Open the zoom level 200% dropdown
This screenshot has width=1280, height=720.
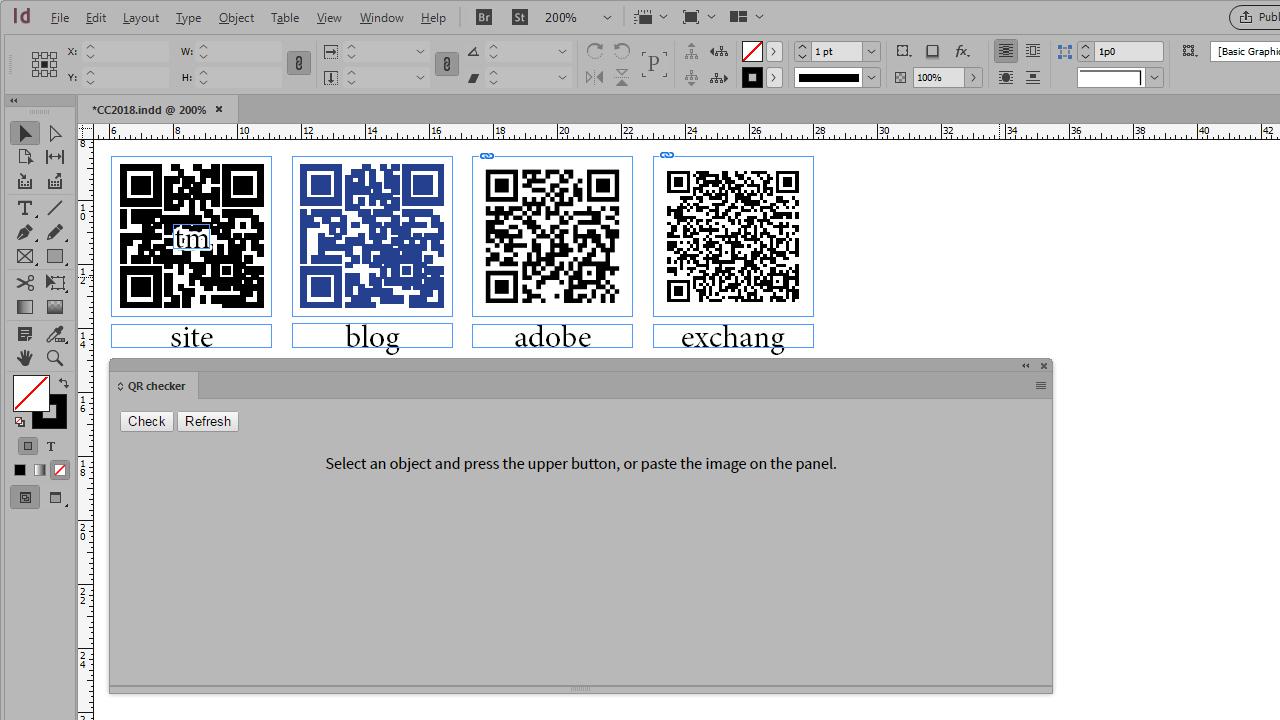click(607, 17)
